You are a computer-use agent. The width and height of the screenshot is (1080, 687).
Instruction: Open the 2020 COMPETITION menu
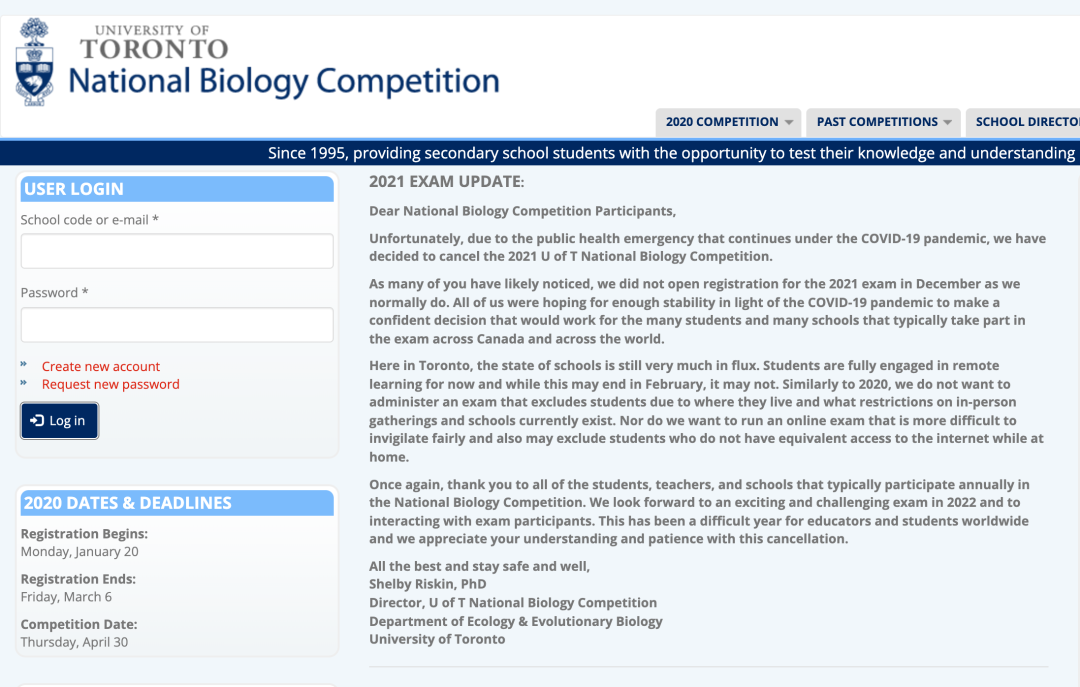click(x=722, y=122)
